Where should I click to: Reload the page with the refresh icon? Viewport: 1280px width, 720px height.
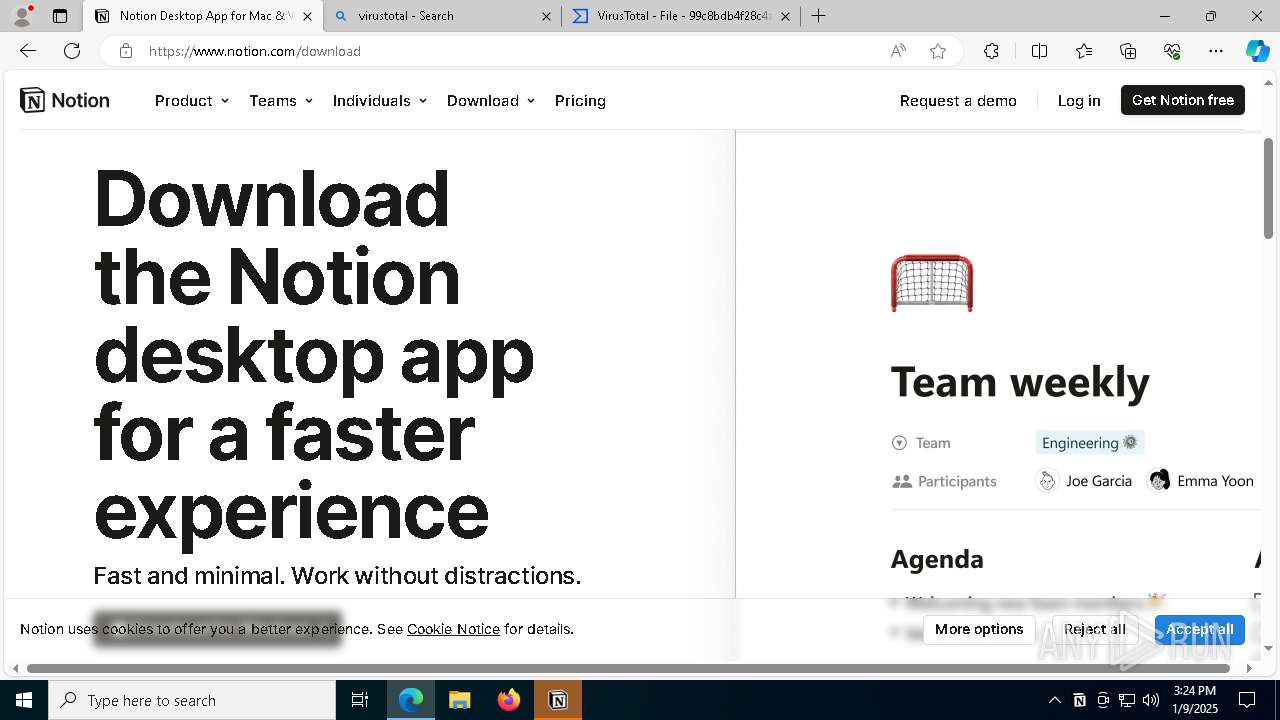click(72, 51)
